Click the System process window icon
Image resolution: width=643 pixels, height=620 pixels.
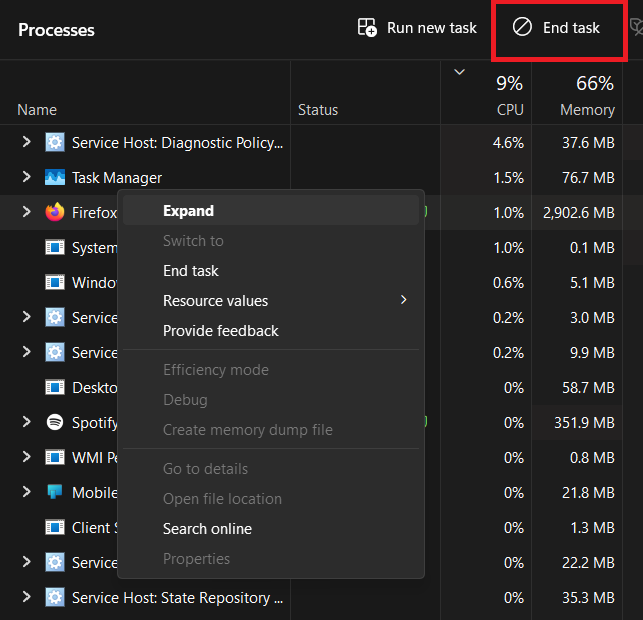(55, 247)
